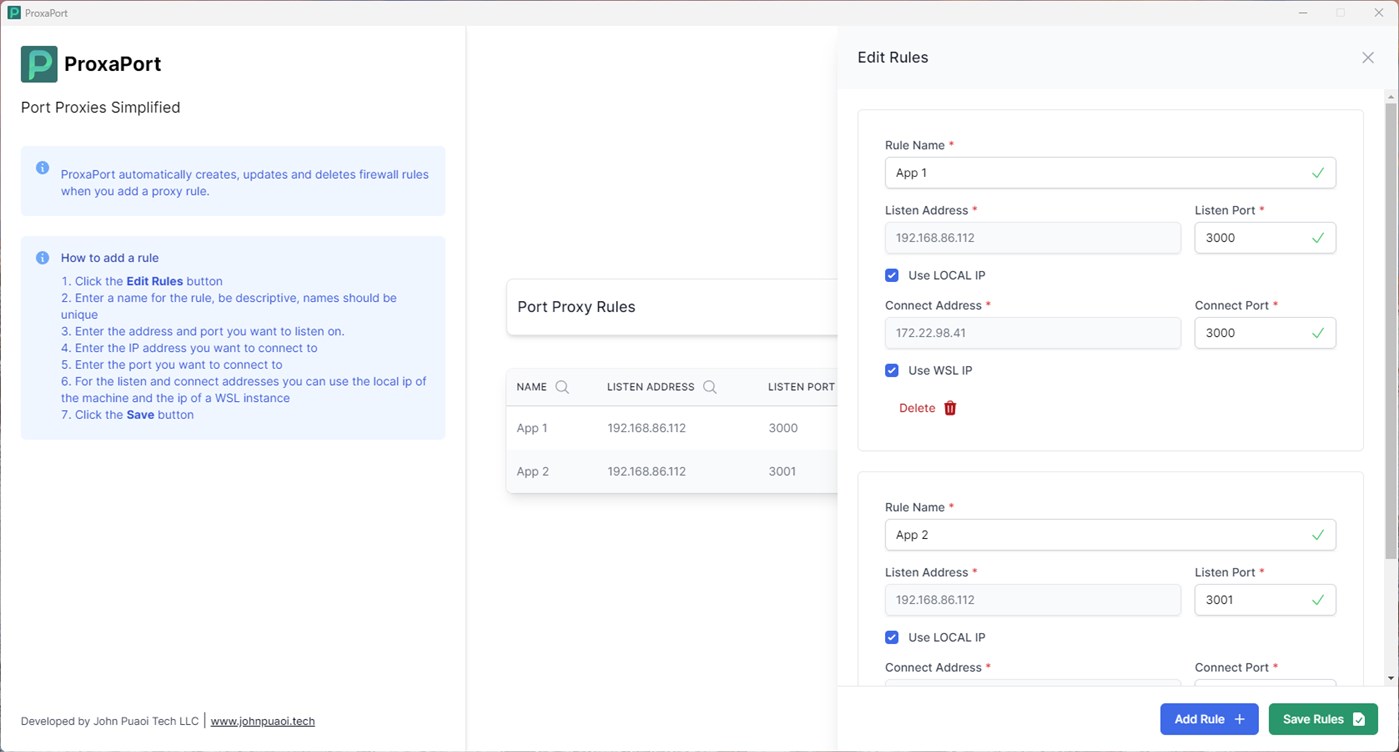Screen dimensions: 1399x752
Task: Uncheck Use LOCAL IP for App 1
Action: pyautogui.click(x=892, y=275)
